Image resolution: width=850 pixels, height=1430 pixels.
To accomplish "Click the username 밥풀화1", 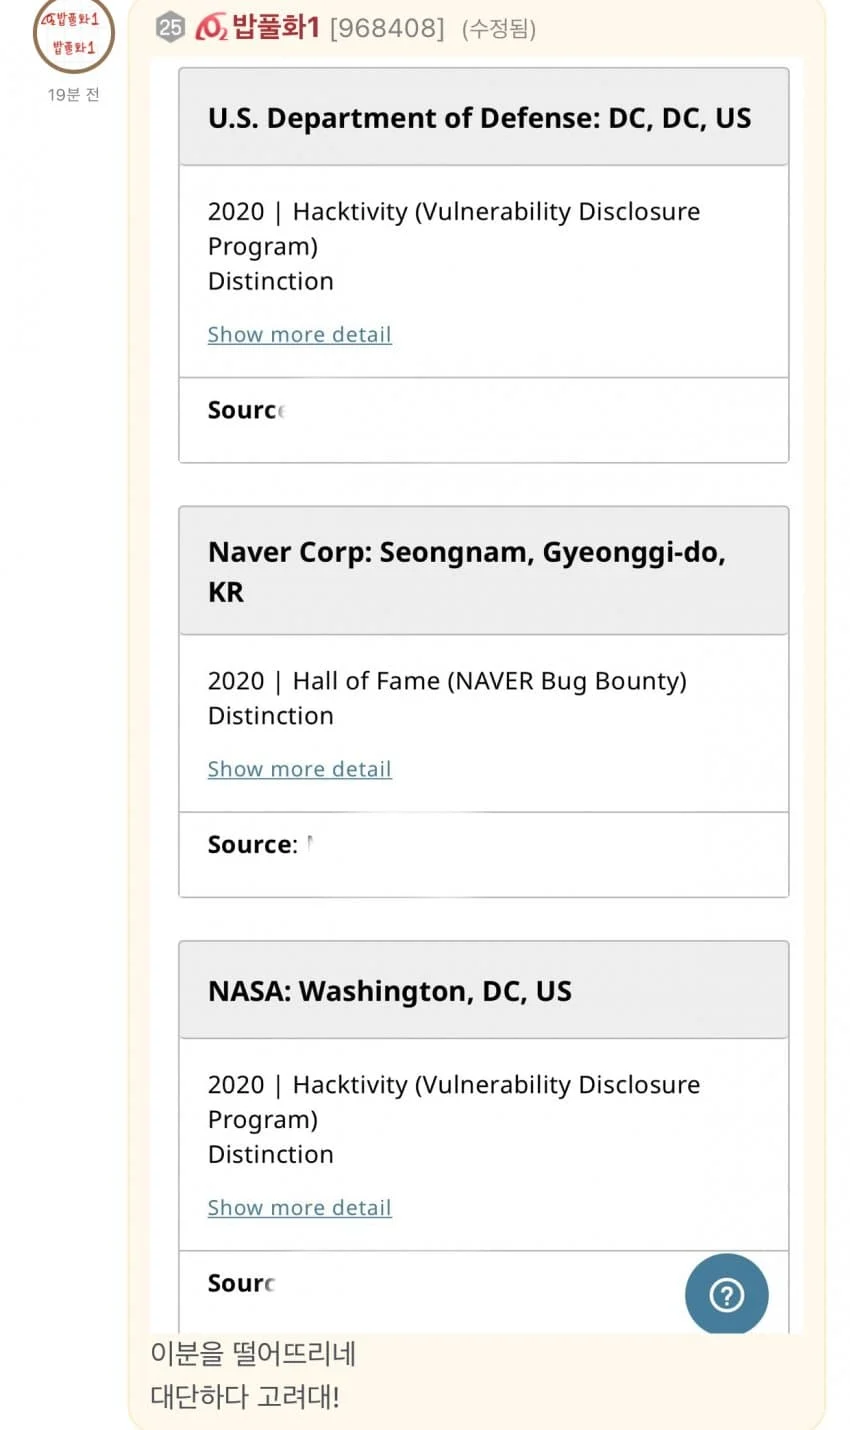I will point(276,27).
